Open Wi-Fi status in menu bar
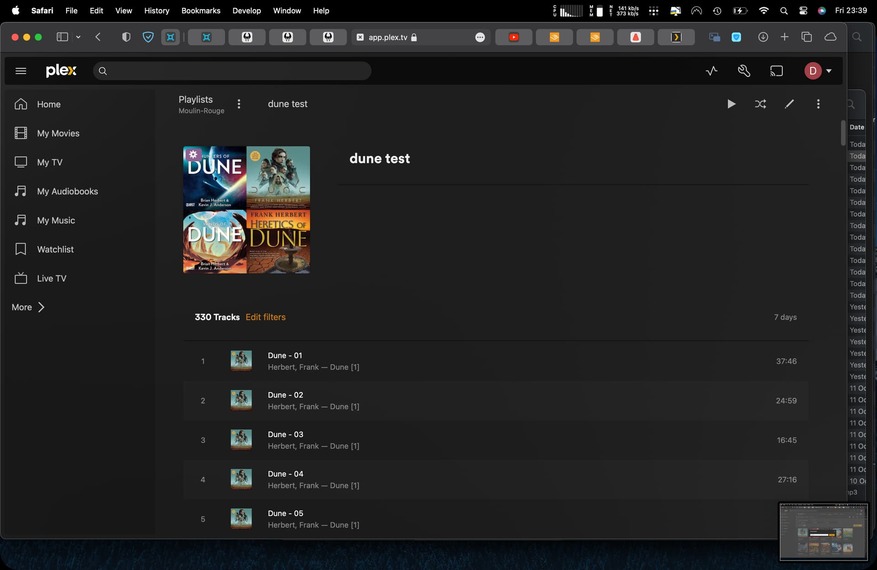Screen dimensions: 877x570 pyautogui.click(x=763, y=11)
